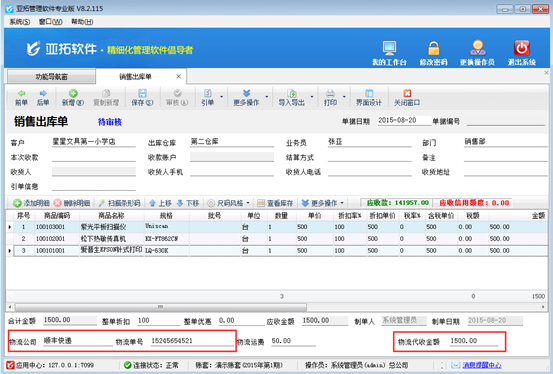Screen dimensions: 553x374
Task: Click the 物流运费 input field
Action: point(293,341)
